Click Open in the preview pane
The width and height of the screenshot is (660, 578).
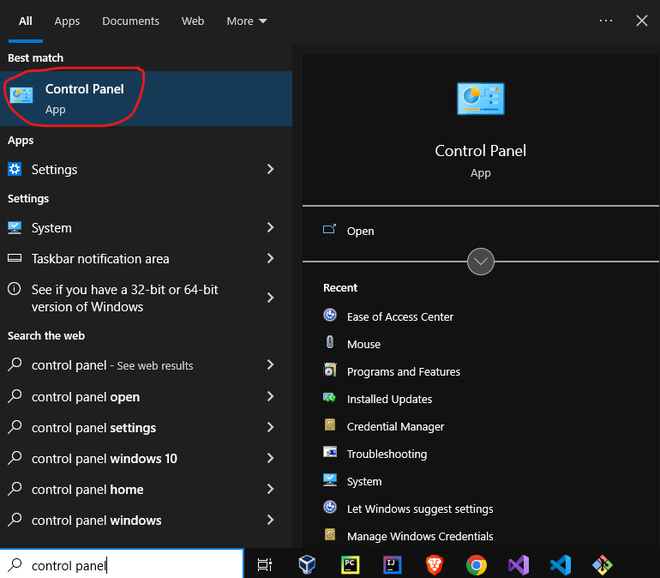click(x=360, y=231)
